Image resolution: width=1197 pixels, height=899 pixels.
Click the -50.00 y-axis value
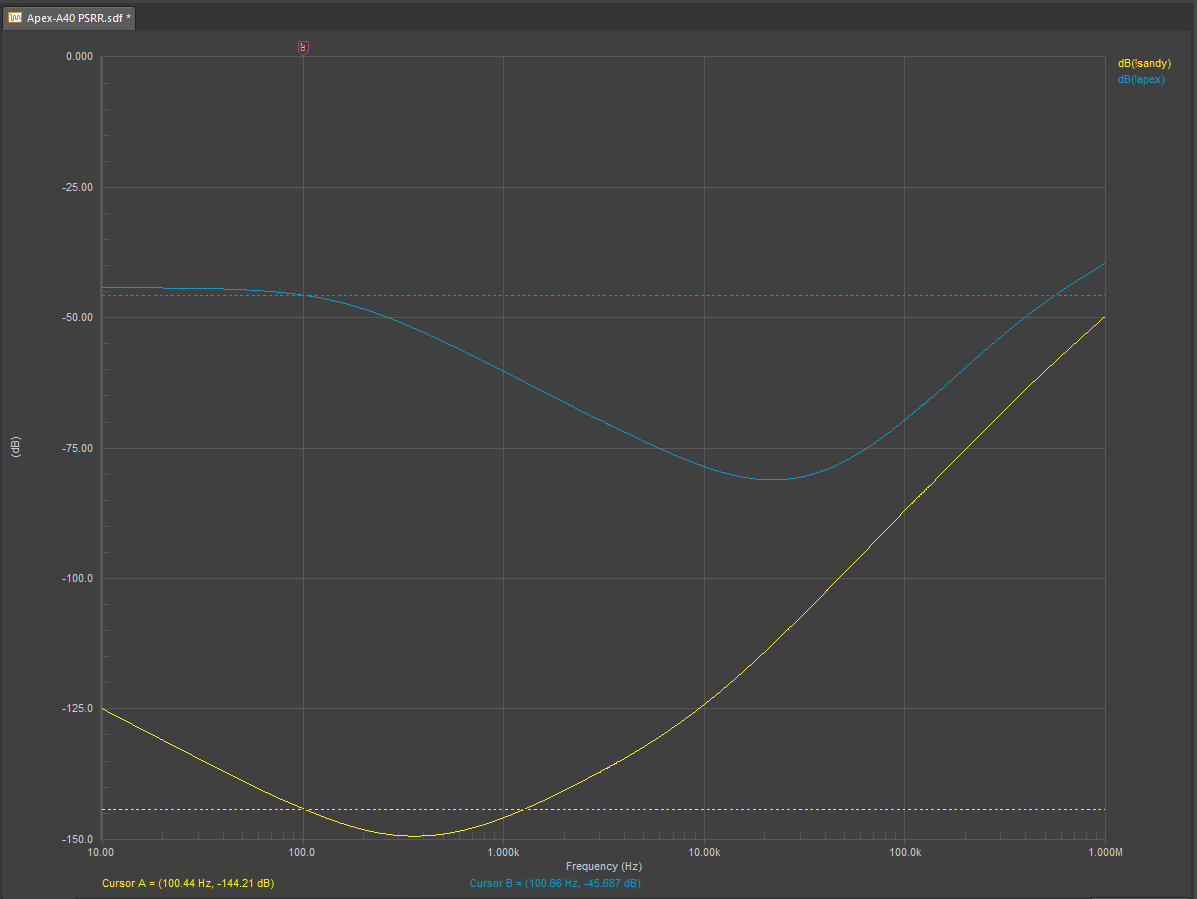tap(77, 317)
